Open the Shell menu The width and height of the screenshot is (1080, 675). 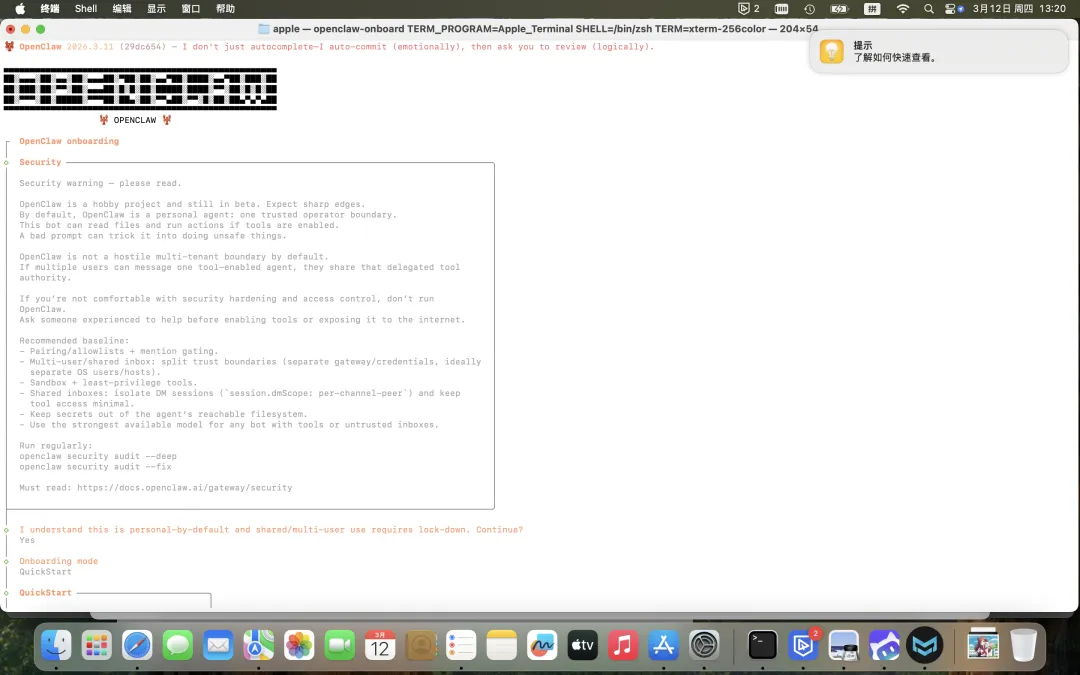point(86,8)
